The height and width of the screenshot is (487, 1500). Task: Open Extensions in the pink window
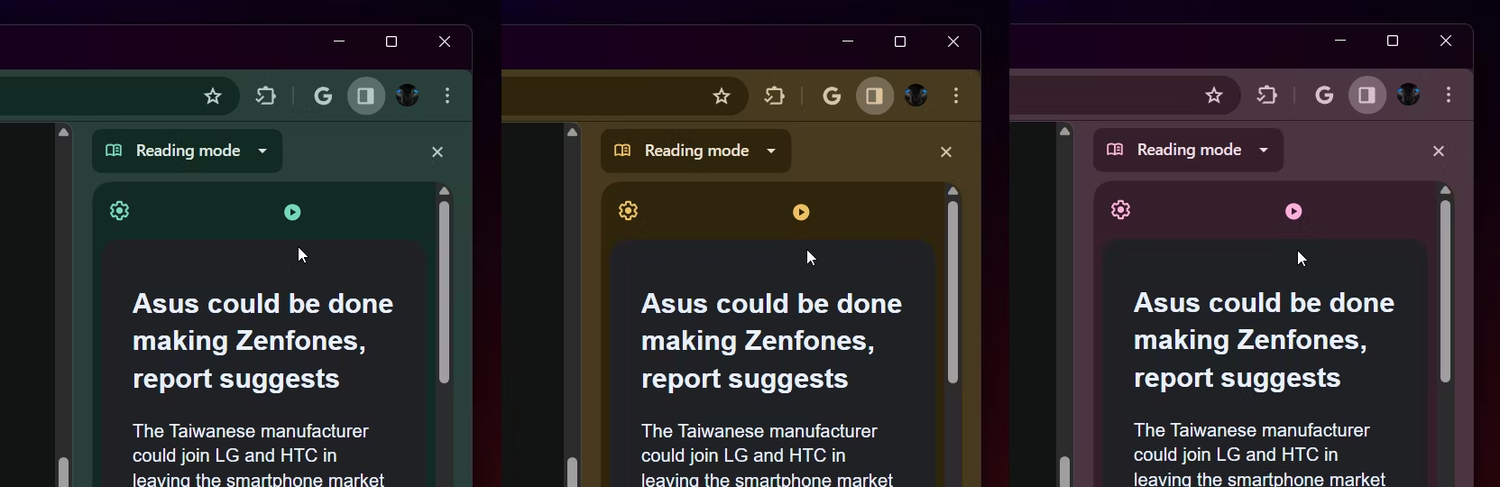[1267, 96]
